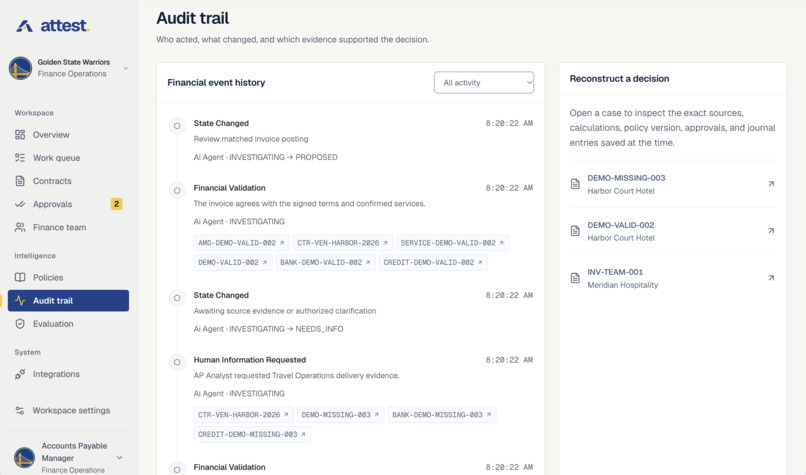Click the open arrow for the DEMO-VALID-002 case
Screen dimensions: 806x475
[x=771, y=231]
